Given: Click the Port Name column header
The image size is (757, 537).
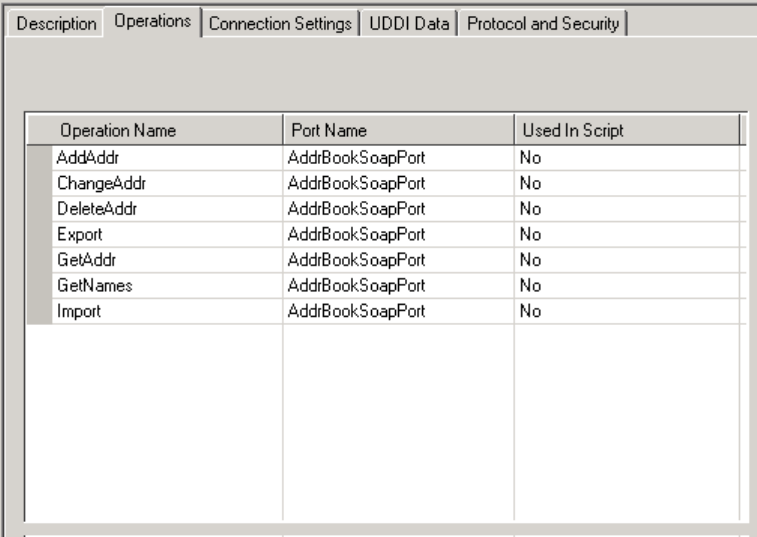Looking at the screenshot, I should [x=328, y=131].
